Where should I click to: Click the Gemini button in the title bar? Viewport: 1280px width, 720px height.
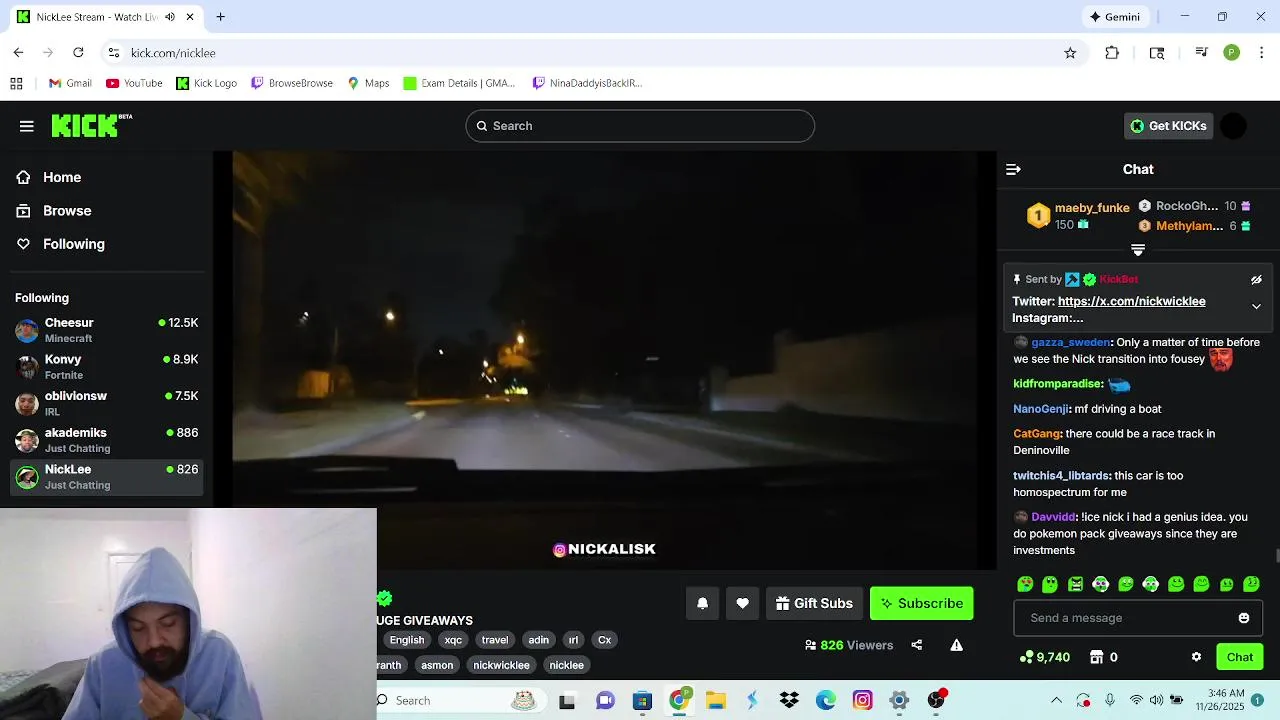tap(1114, 17)
